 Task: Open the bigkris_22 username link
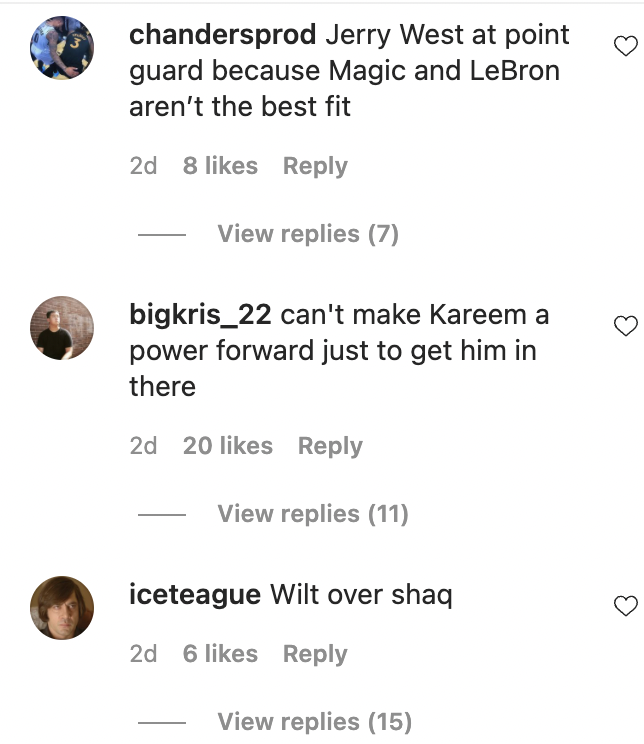click(200, 315)
